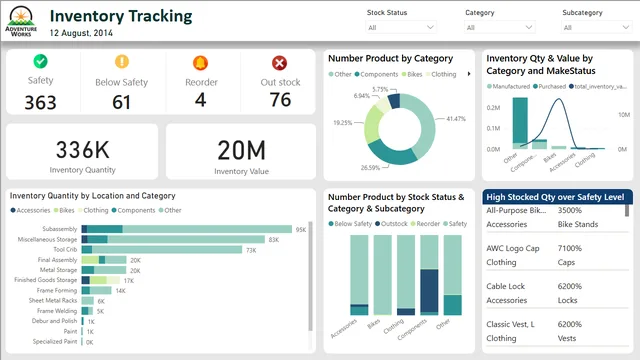
Task: Click the dark Outstock segment of Components column
Action: 429,291
